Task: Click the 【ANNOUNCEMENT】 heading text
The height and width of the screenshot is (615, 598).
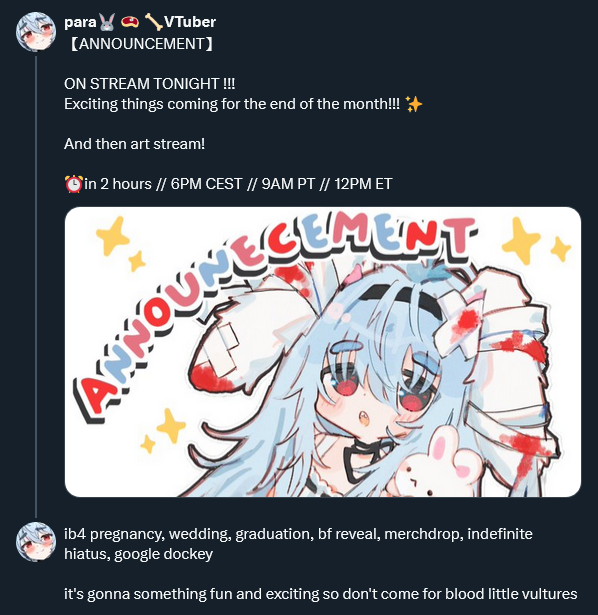Action: [x=141, y=44]
